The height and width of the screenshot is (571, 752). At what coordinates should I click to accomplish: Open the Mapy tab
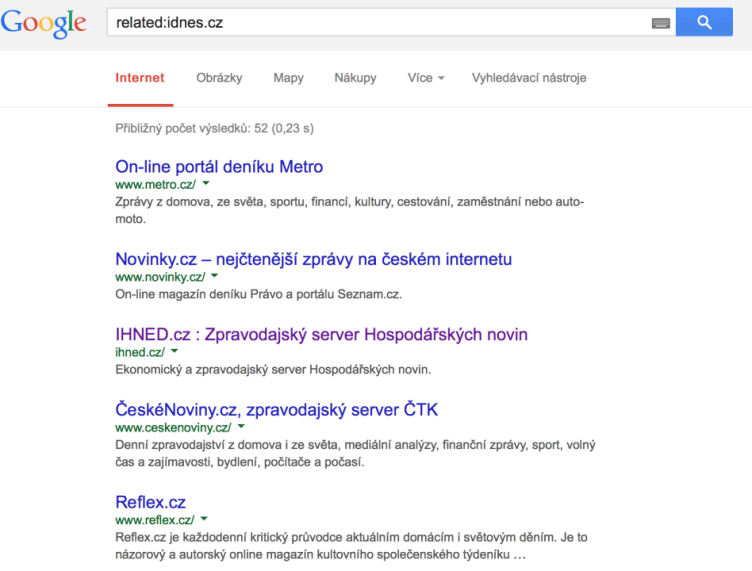(x=288, y=78)
